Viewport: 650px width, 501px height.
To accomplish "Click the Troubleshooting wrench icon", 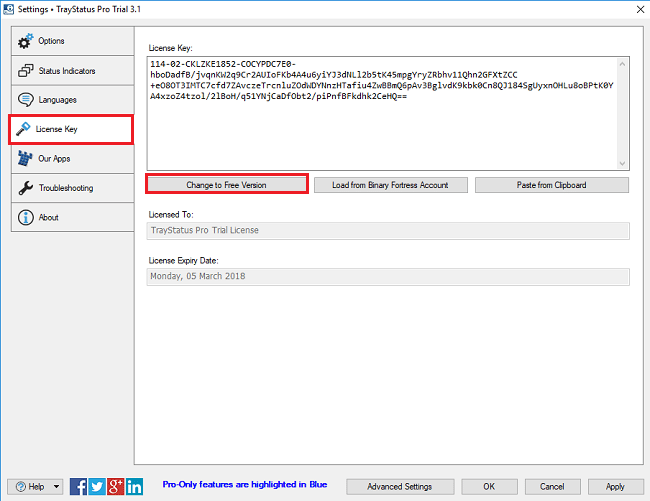I will point(25,188).
